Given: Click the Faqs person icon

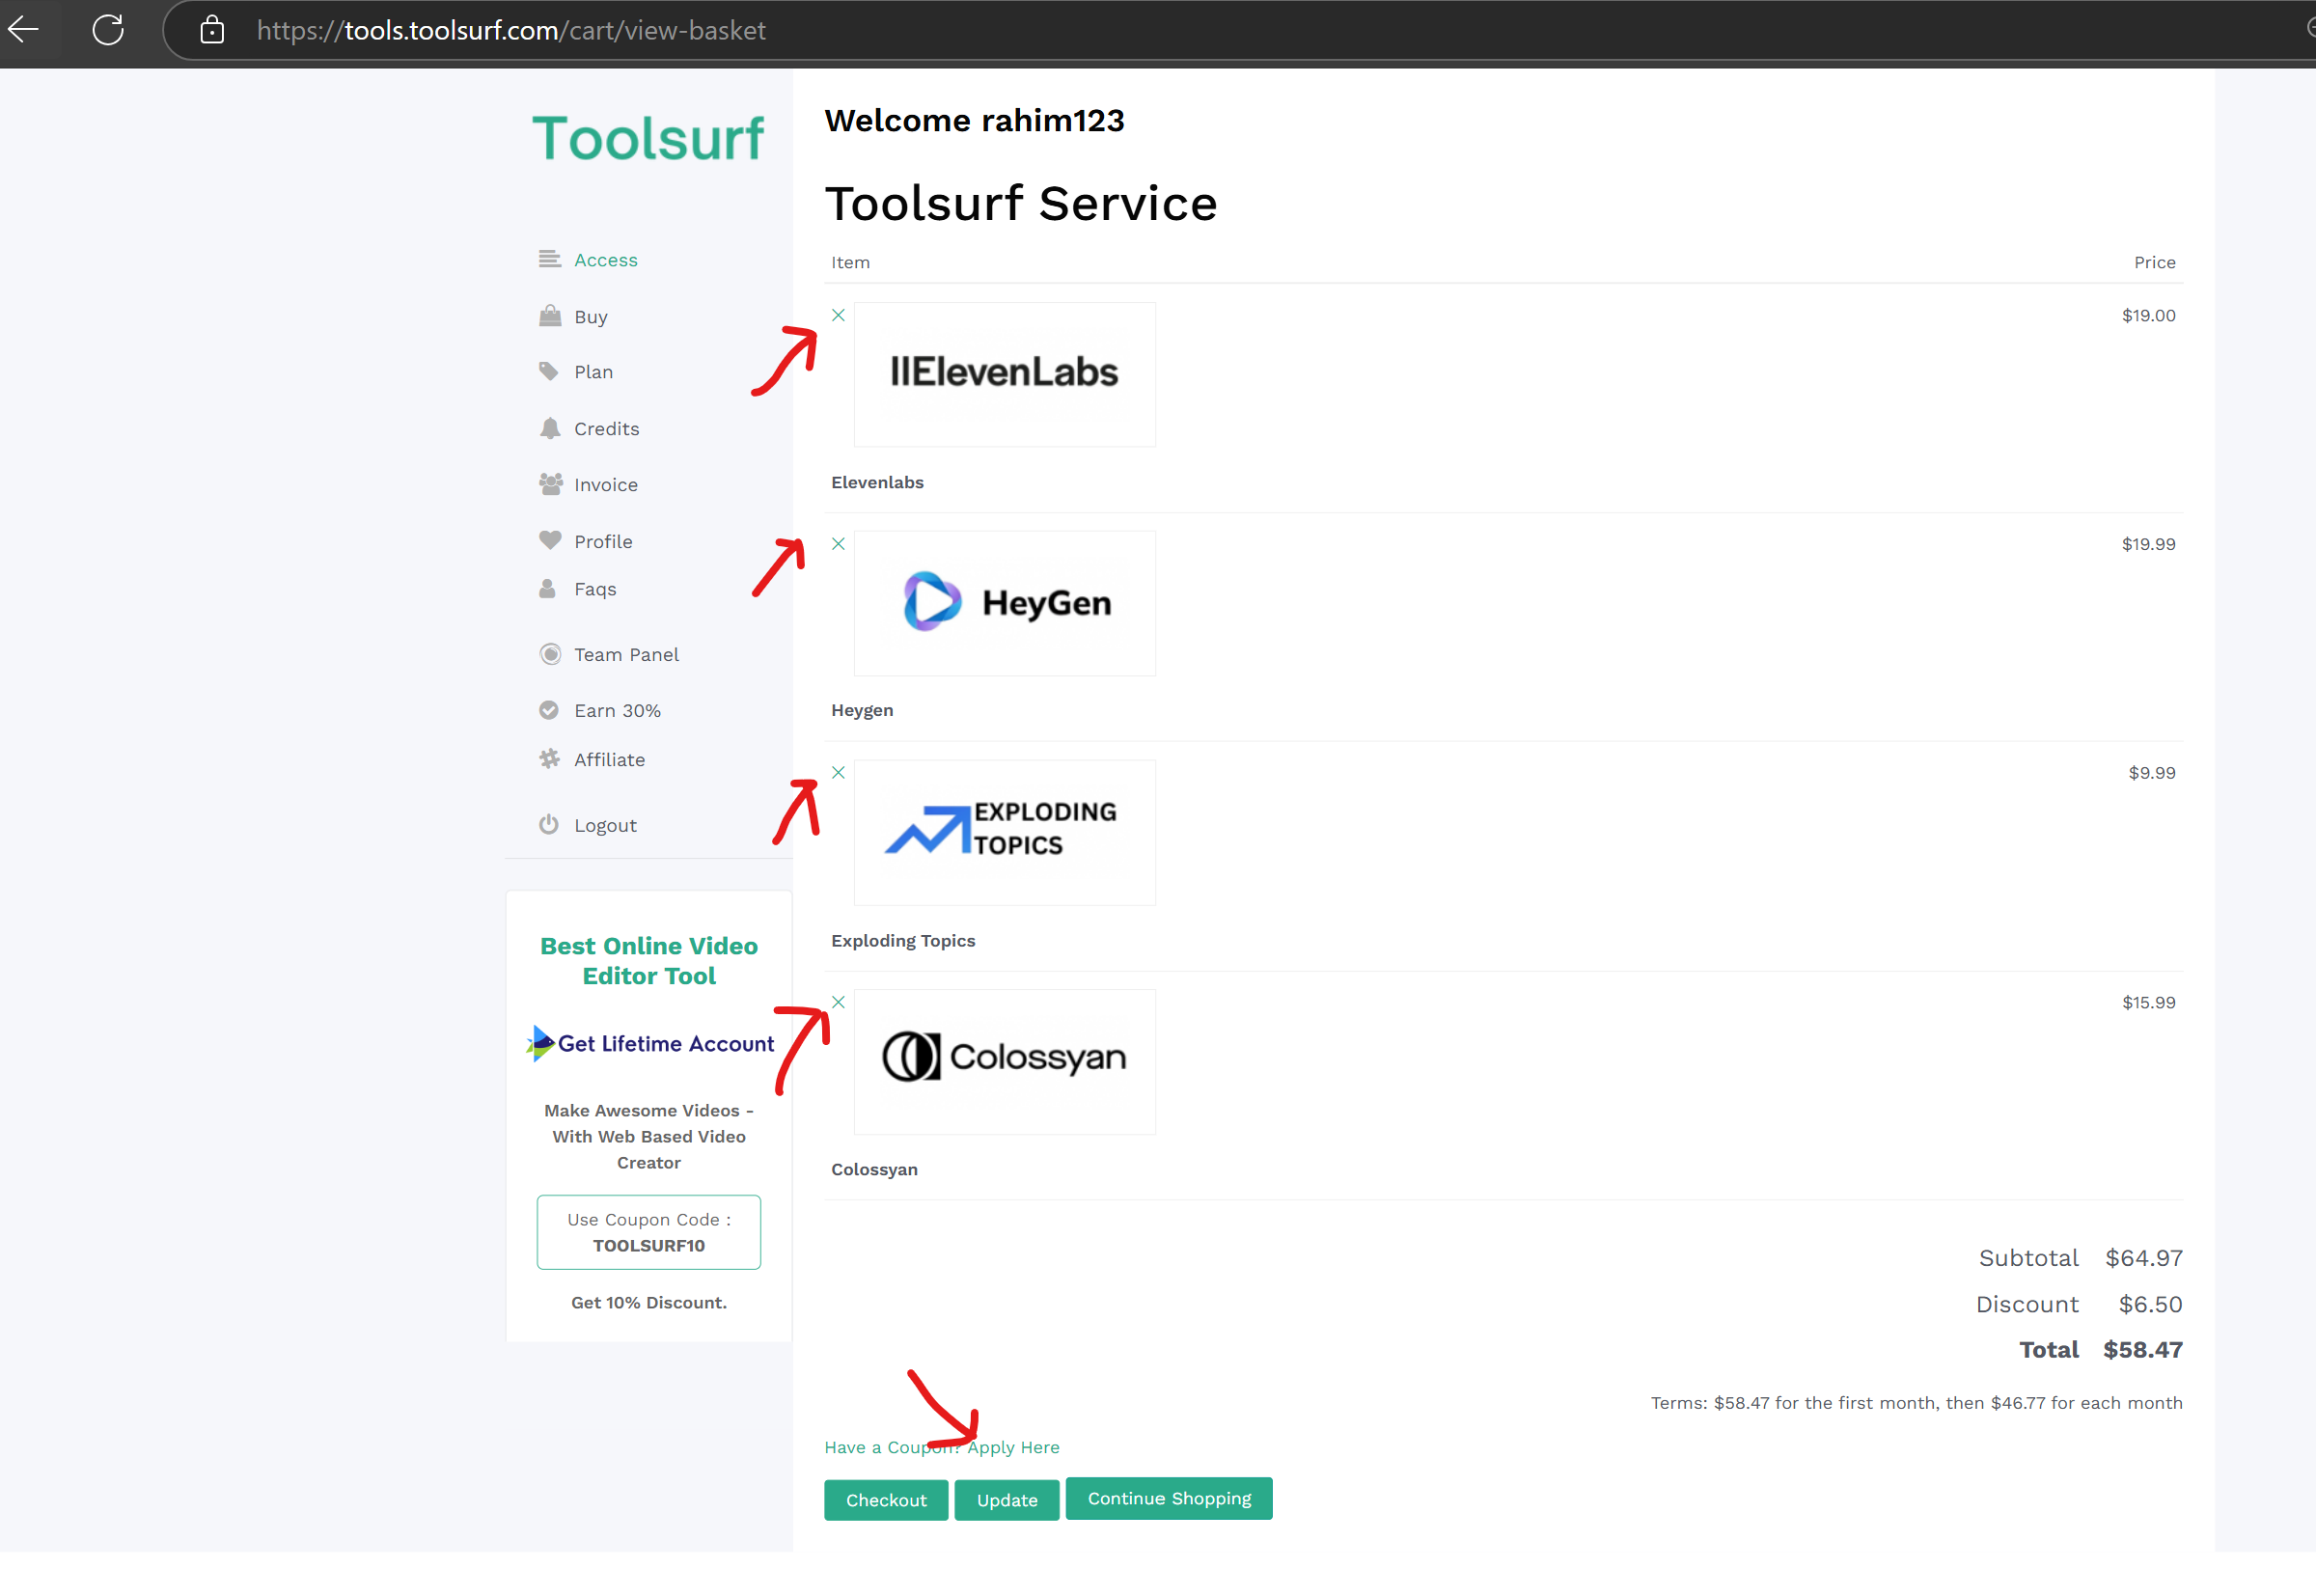Looking at the screenshot, I should (x=547, y=588).
